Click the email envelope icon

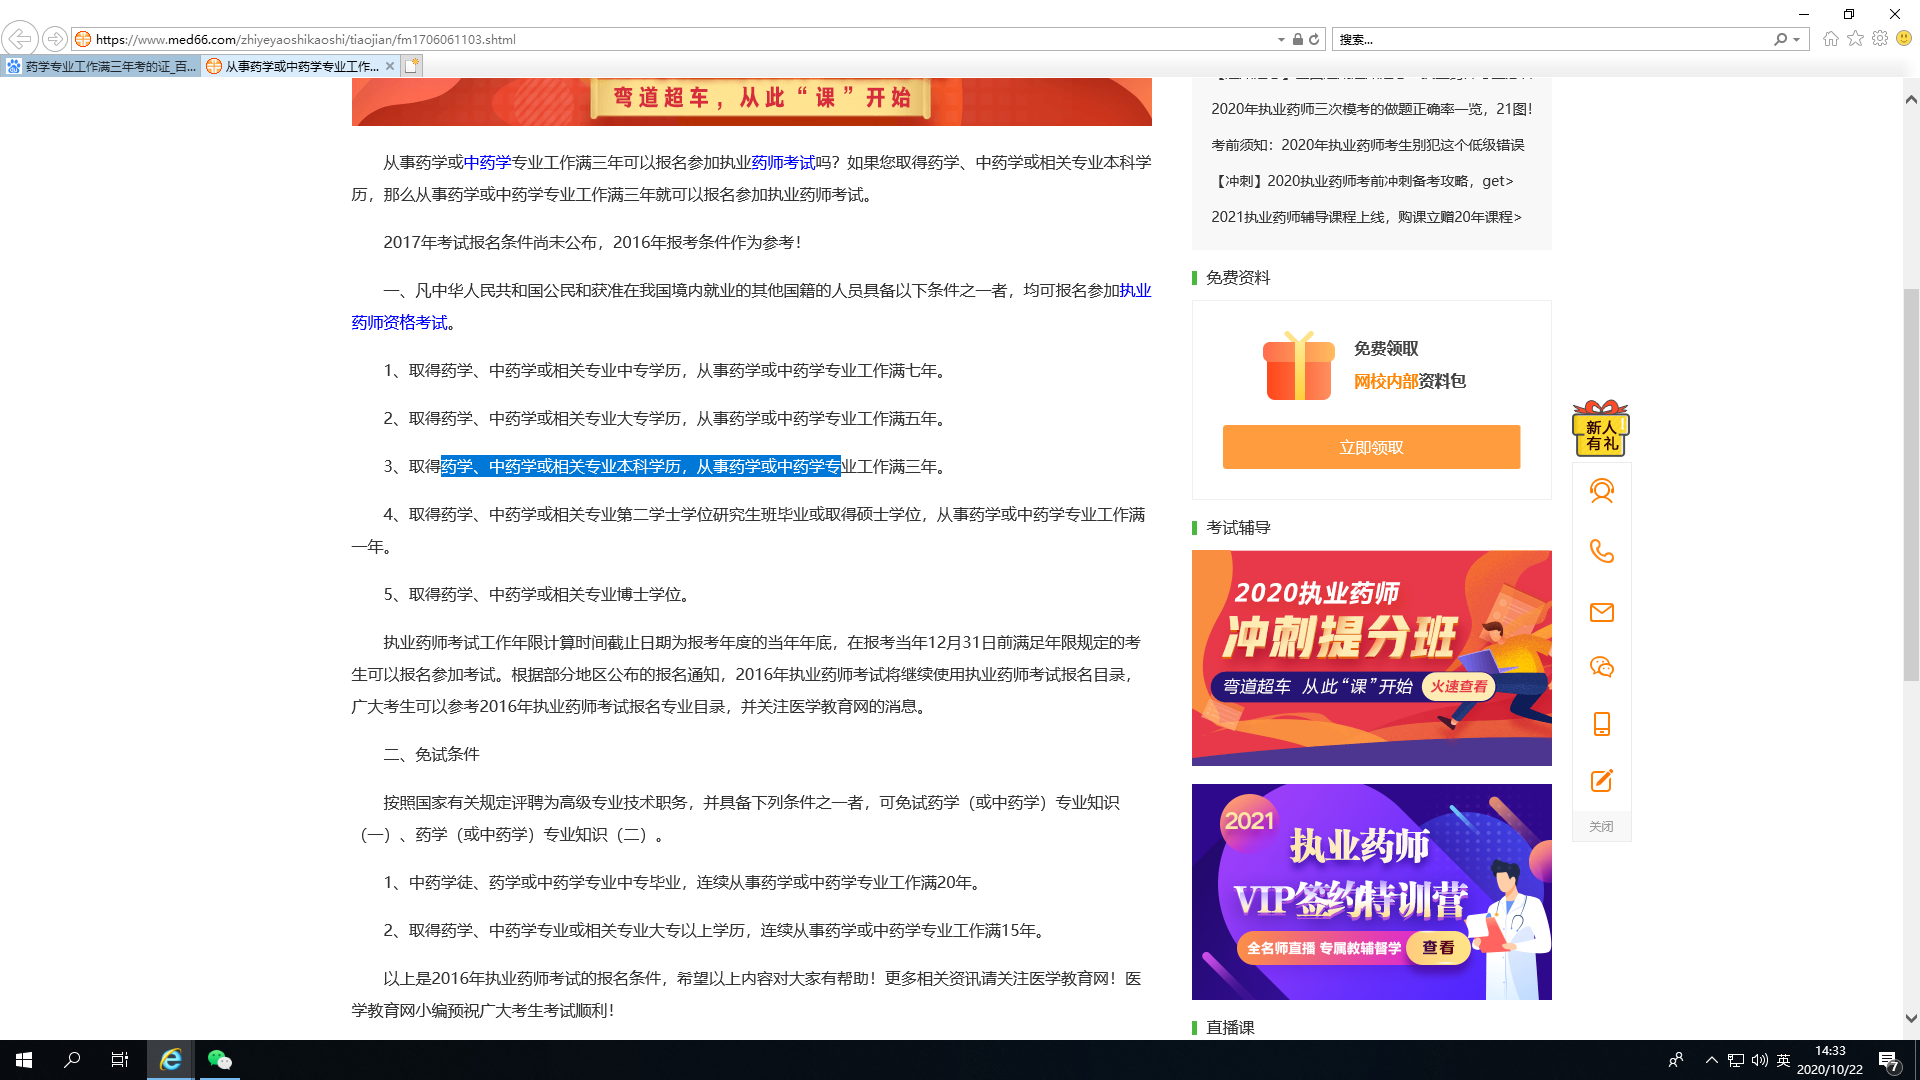click(x=1601, y=612)
